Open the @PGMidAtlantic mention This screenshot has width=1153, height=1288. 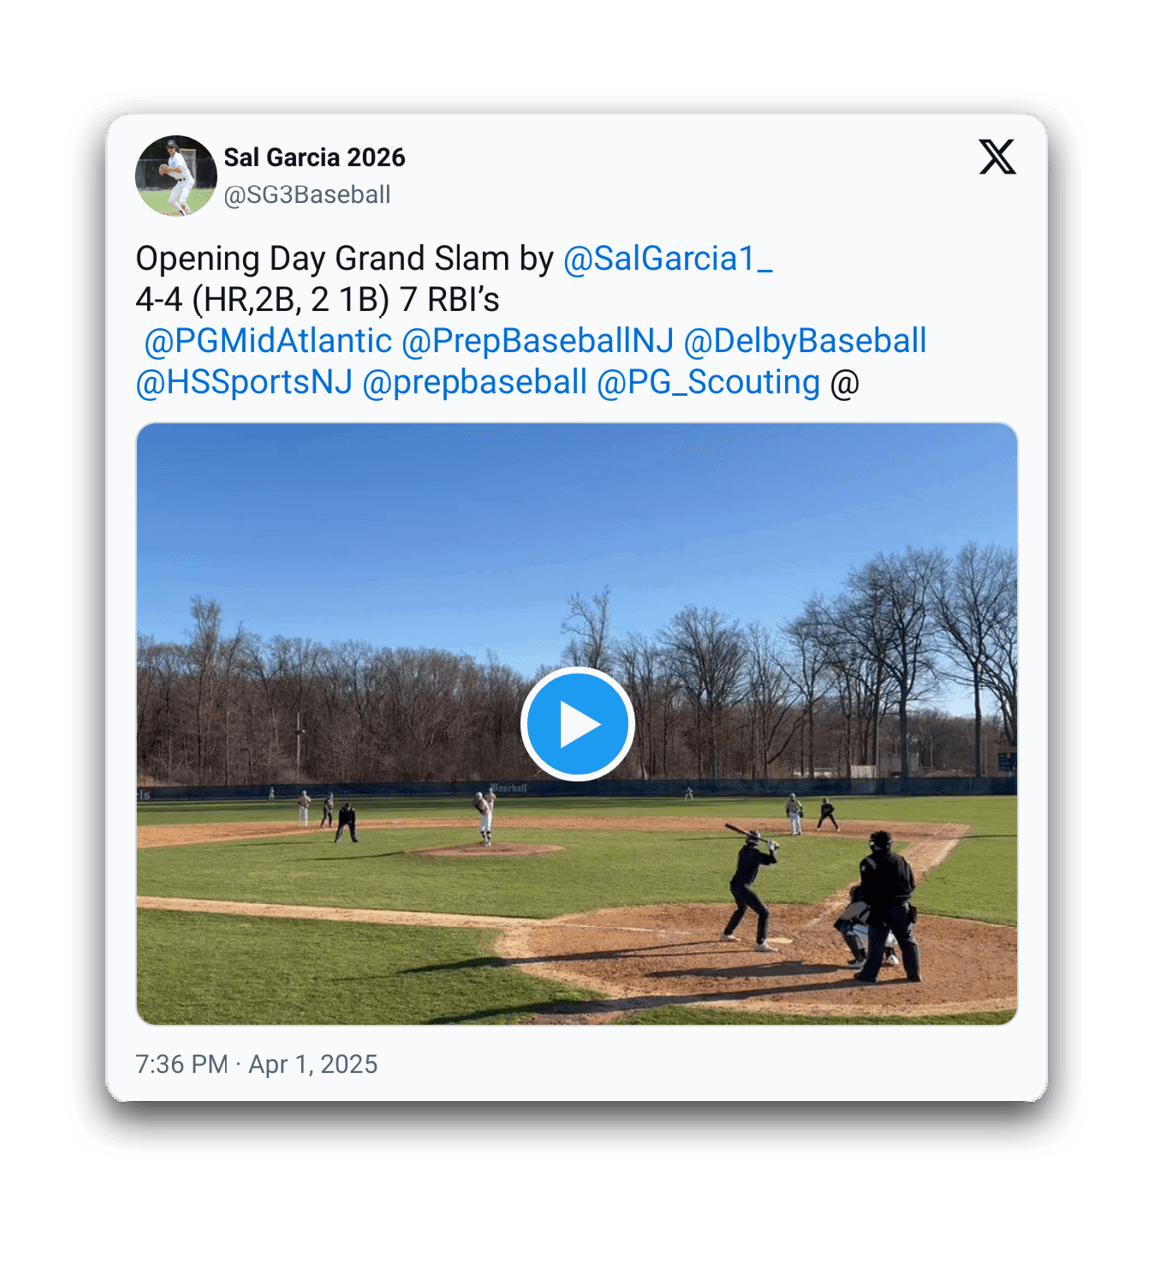268,341
